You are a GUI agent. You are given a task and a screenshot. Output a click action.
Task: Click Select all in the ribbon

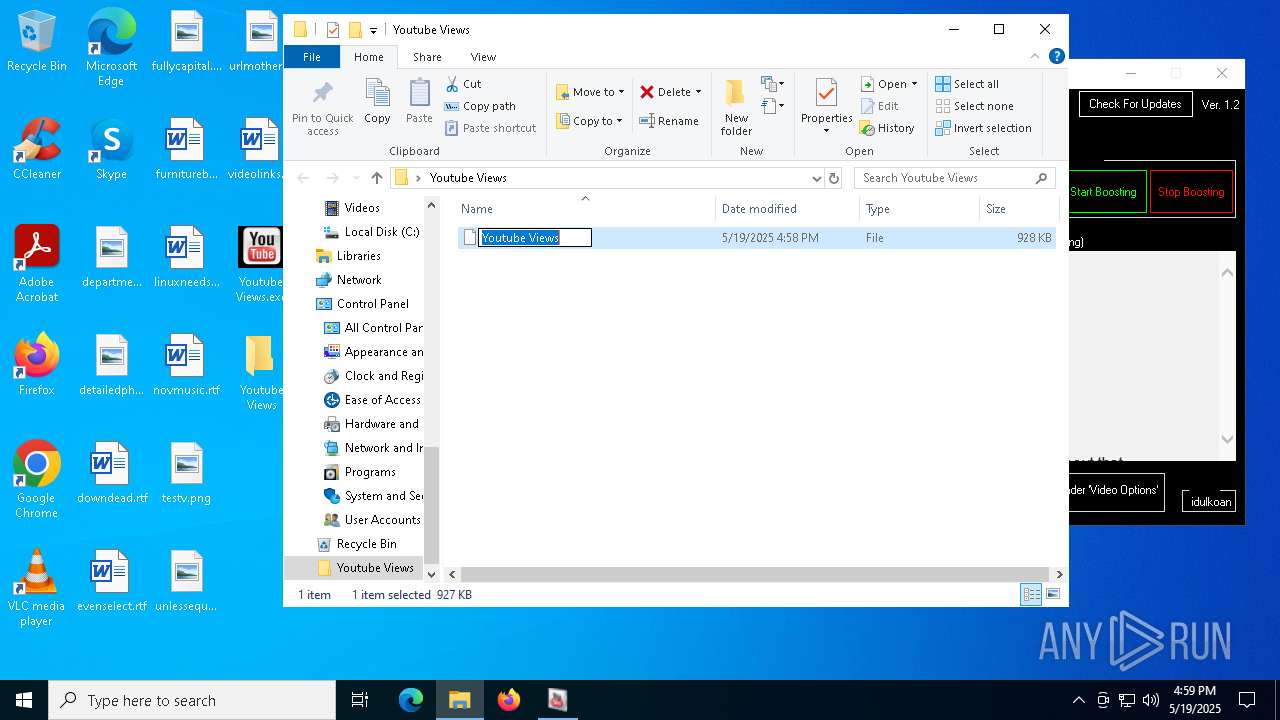(967, 84)
